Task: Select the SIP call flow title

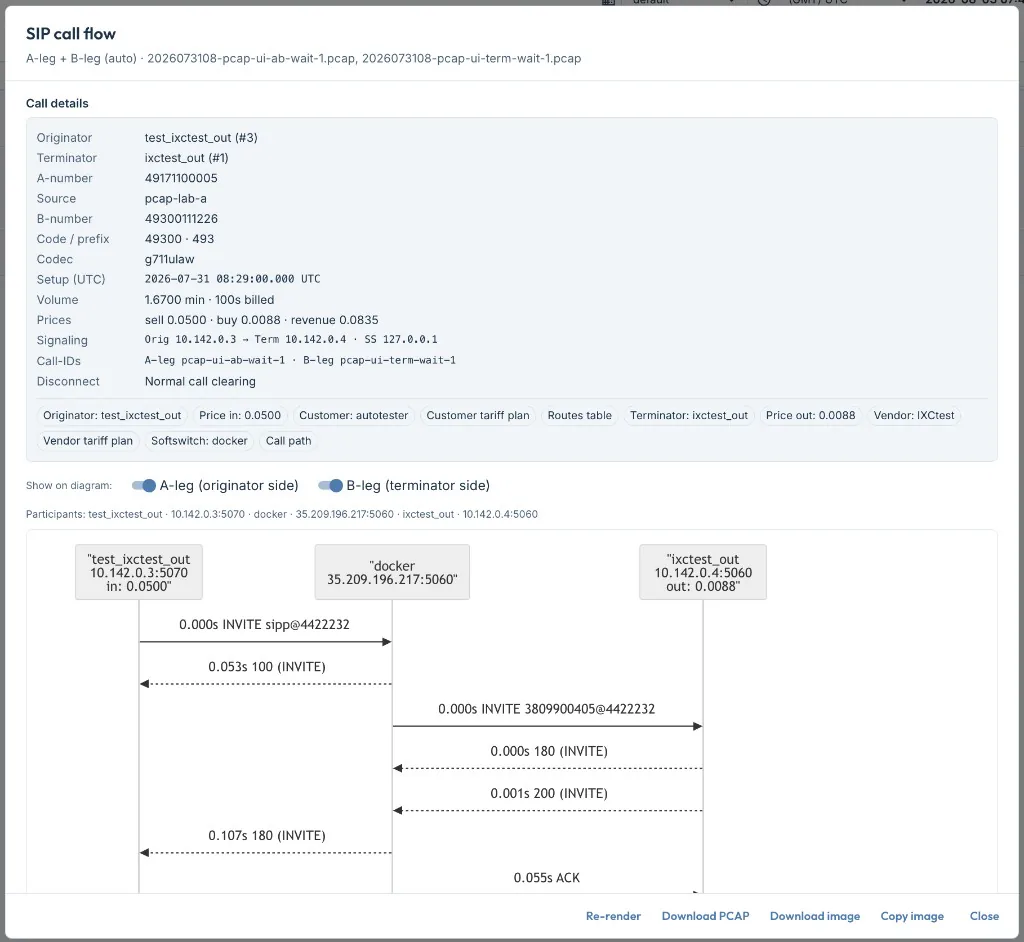Action: (71, 34)
